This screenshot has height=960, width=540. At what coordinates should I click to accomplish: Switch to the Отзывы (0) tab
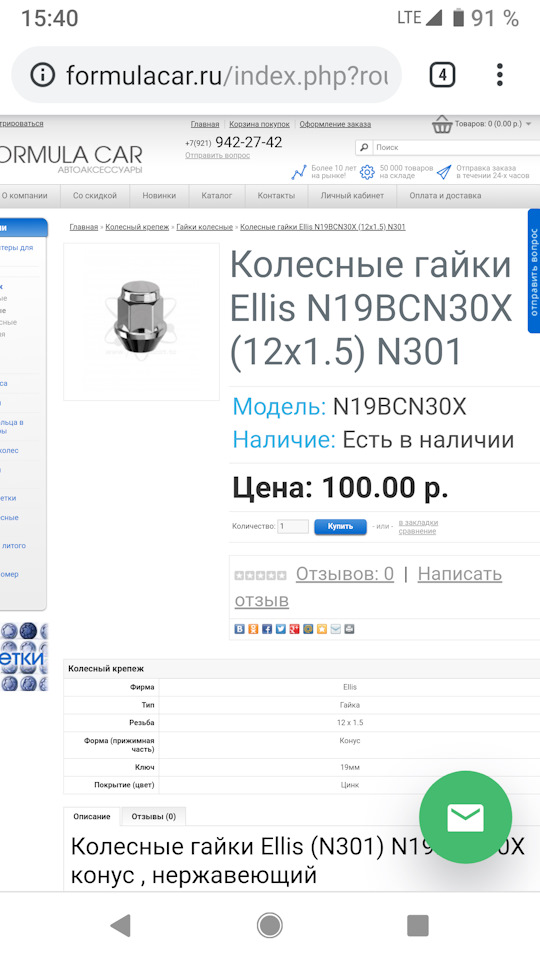click(x=154, y=817)
